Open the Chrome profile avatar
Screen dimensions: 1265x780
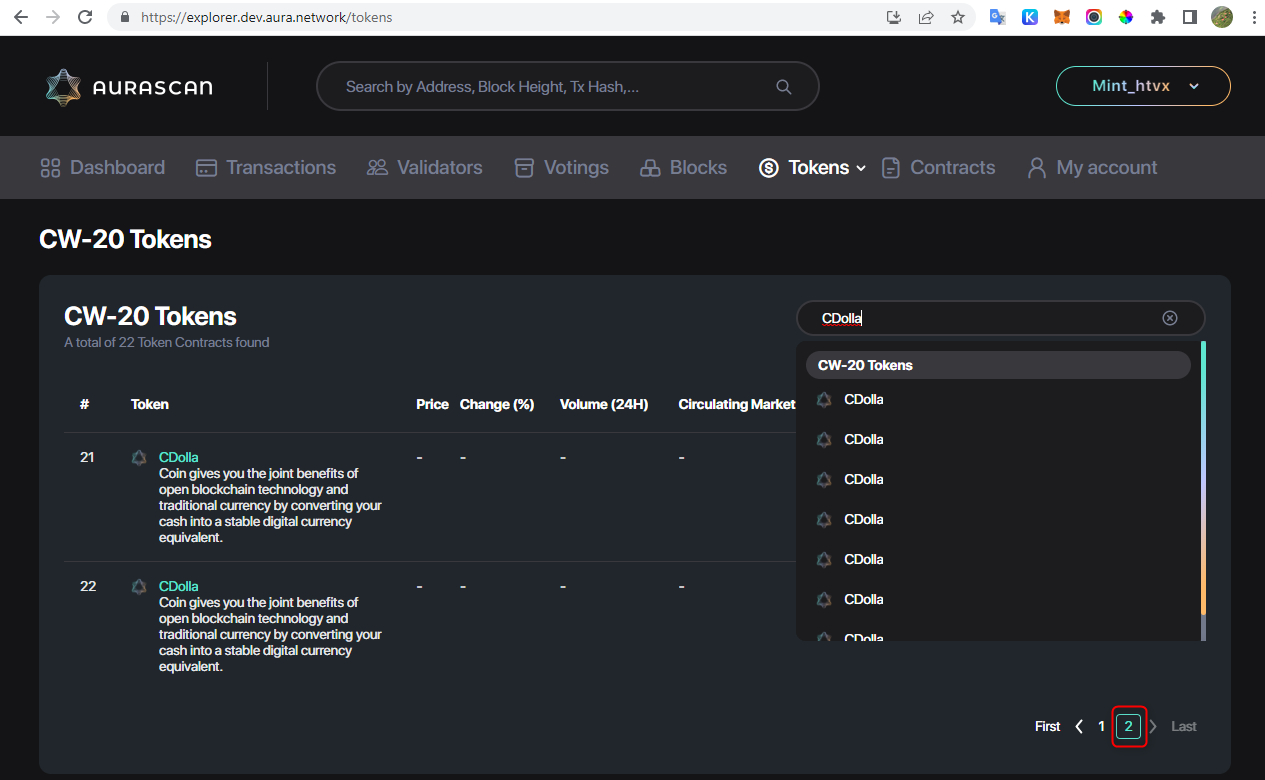1221,17
